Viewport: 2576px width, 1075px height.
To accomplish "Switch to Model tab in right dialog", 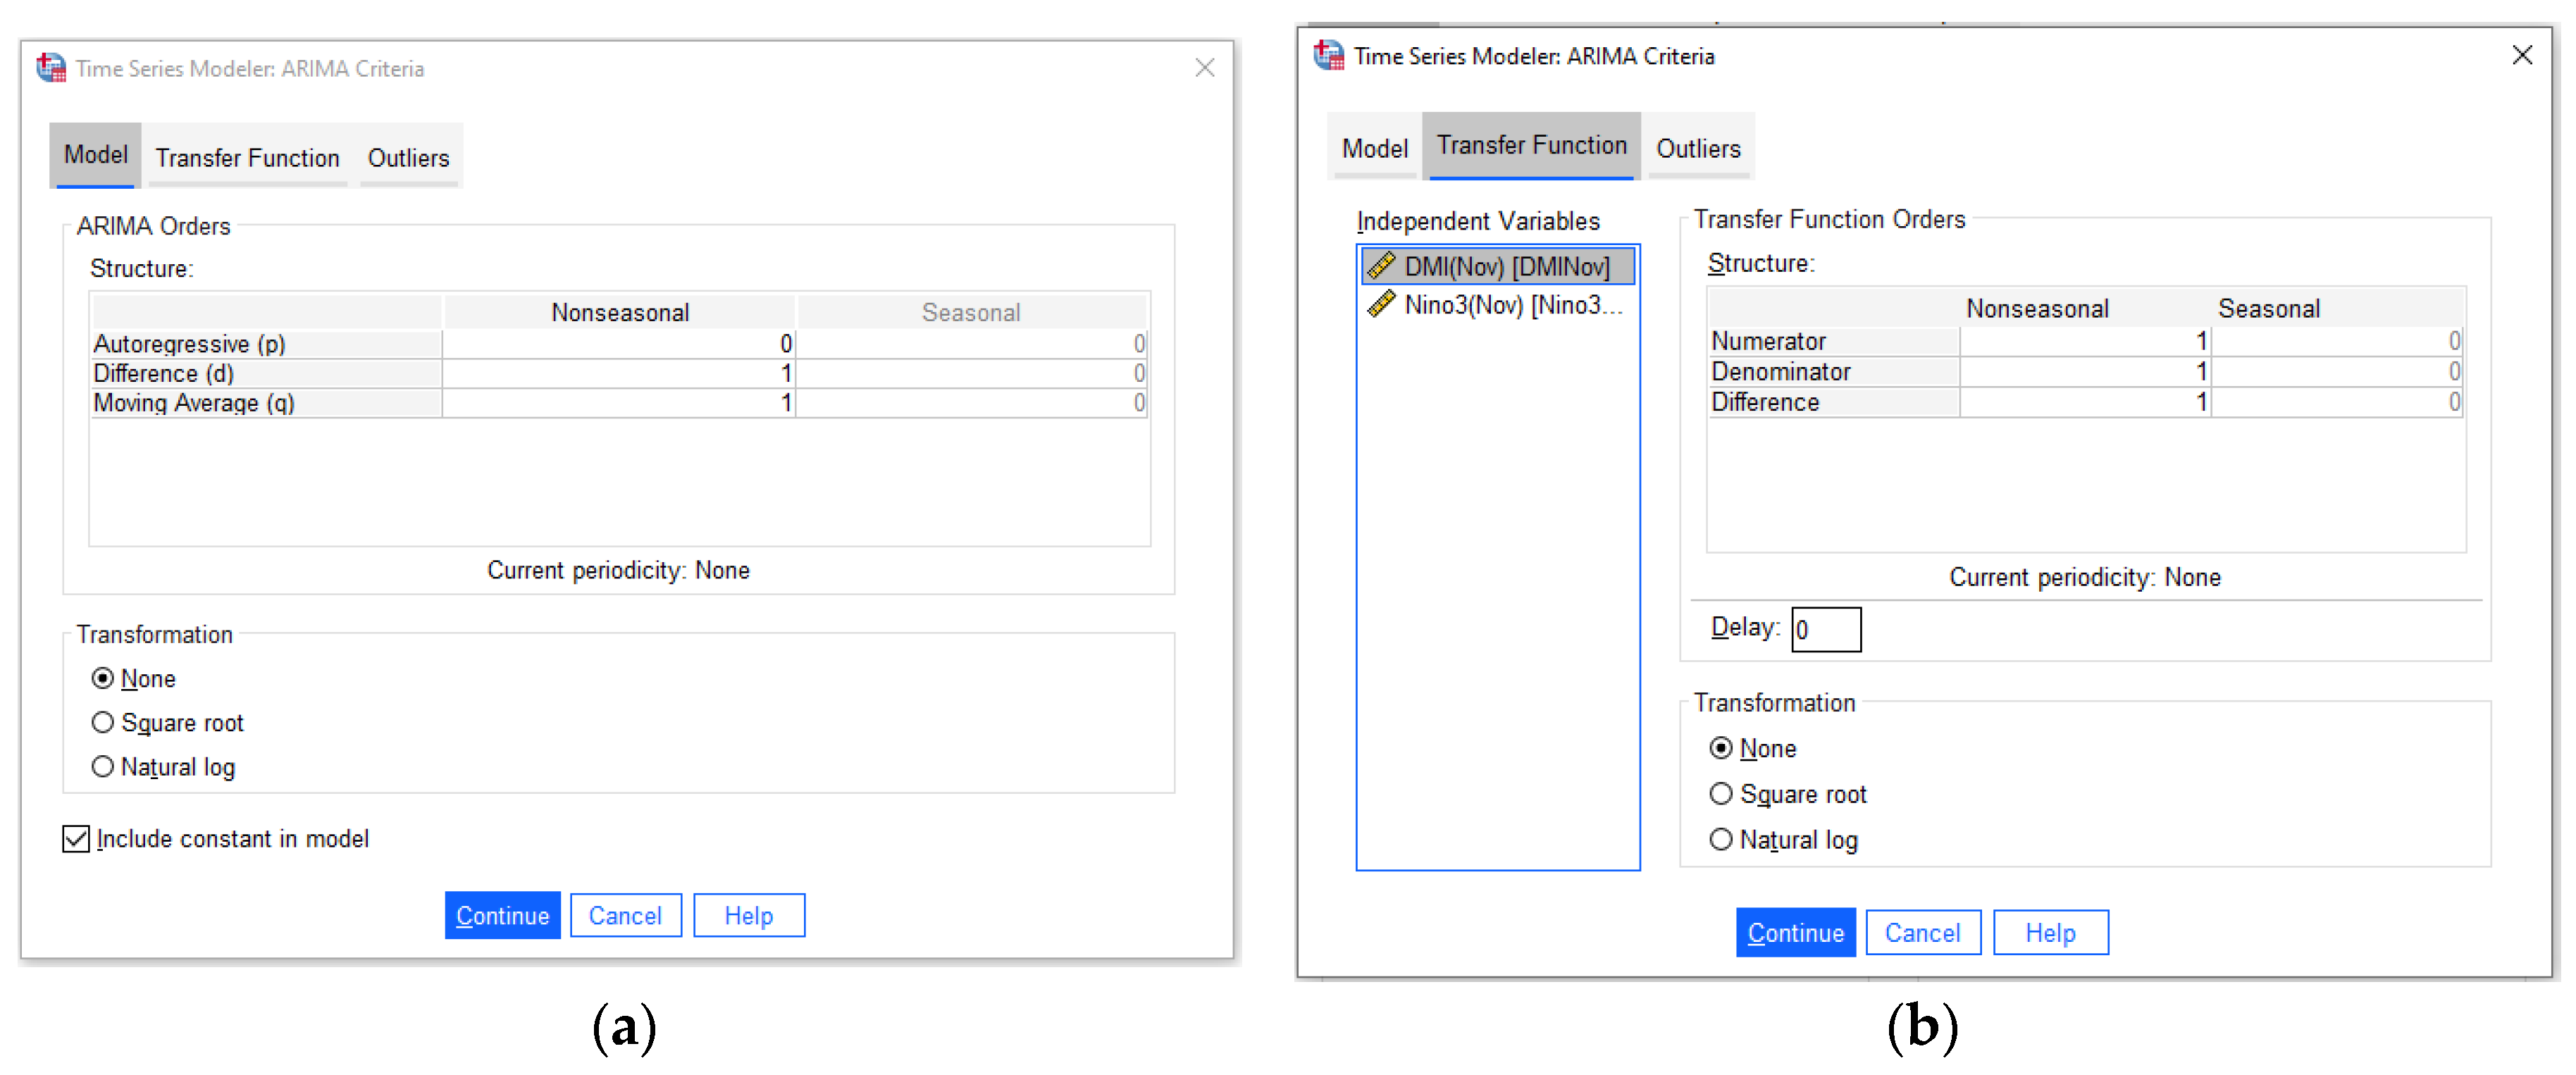I will [1374, 149].
